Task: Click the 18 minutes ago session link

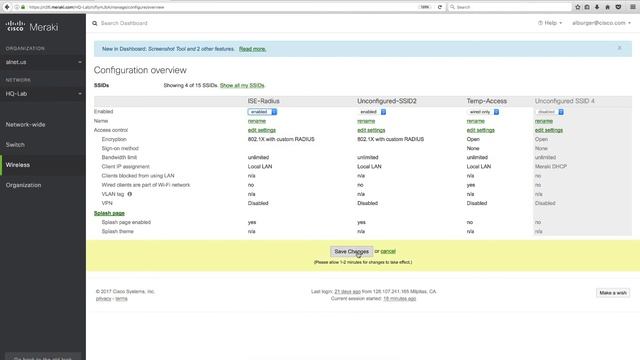Action: pyautogui.click(x=400, y=299)
